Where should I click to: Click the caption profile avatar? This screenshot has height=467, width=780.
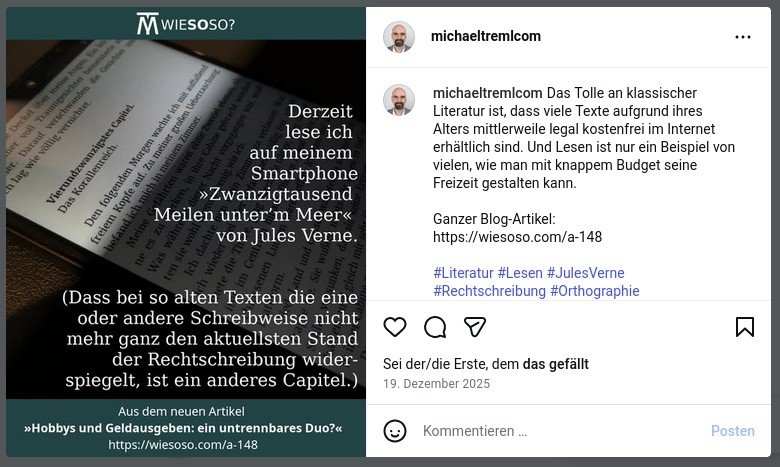pyautogui.click(x=399, y=100)
